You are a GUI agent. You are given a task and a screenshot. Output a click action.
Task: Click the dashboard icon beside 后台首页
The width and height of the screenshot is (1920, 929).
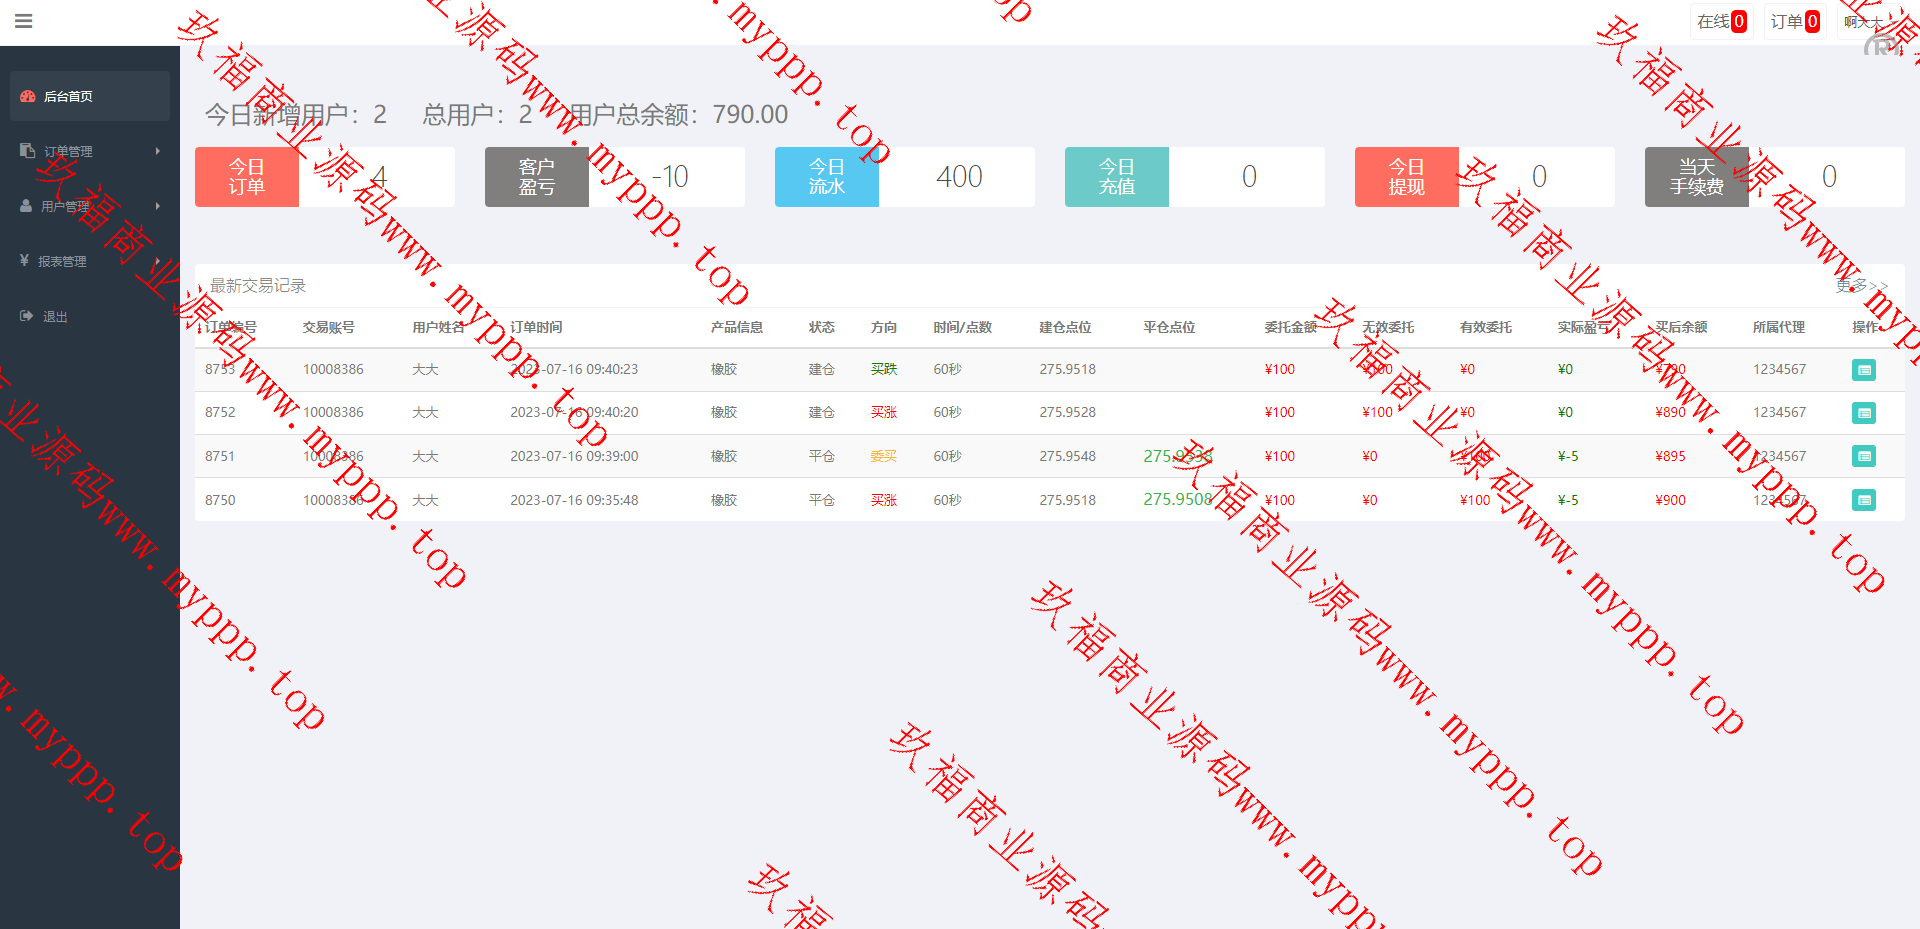tap(28, 97)
